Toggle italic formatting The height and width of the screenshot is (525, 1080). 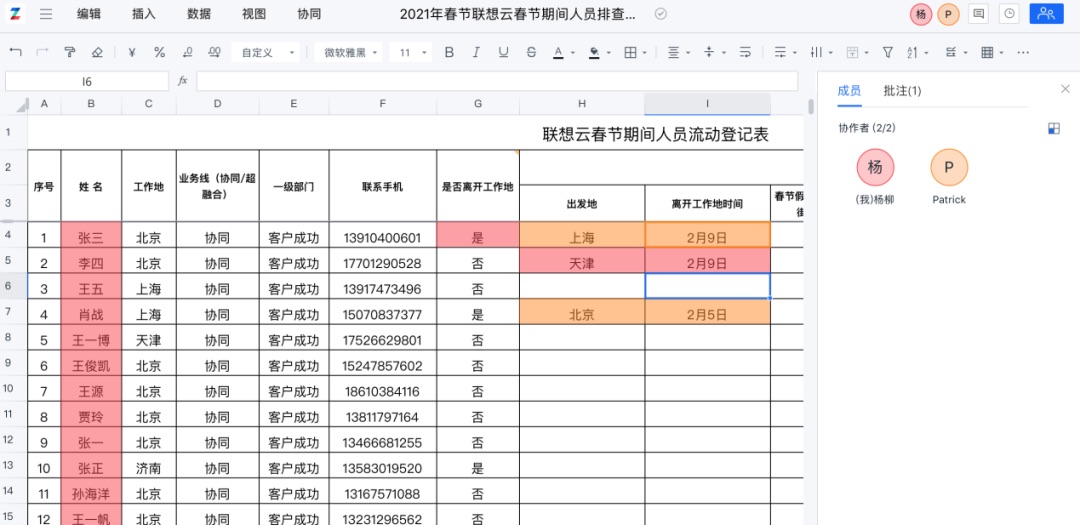click(476, 52)
